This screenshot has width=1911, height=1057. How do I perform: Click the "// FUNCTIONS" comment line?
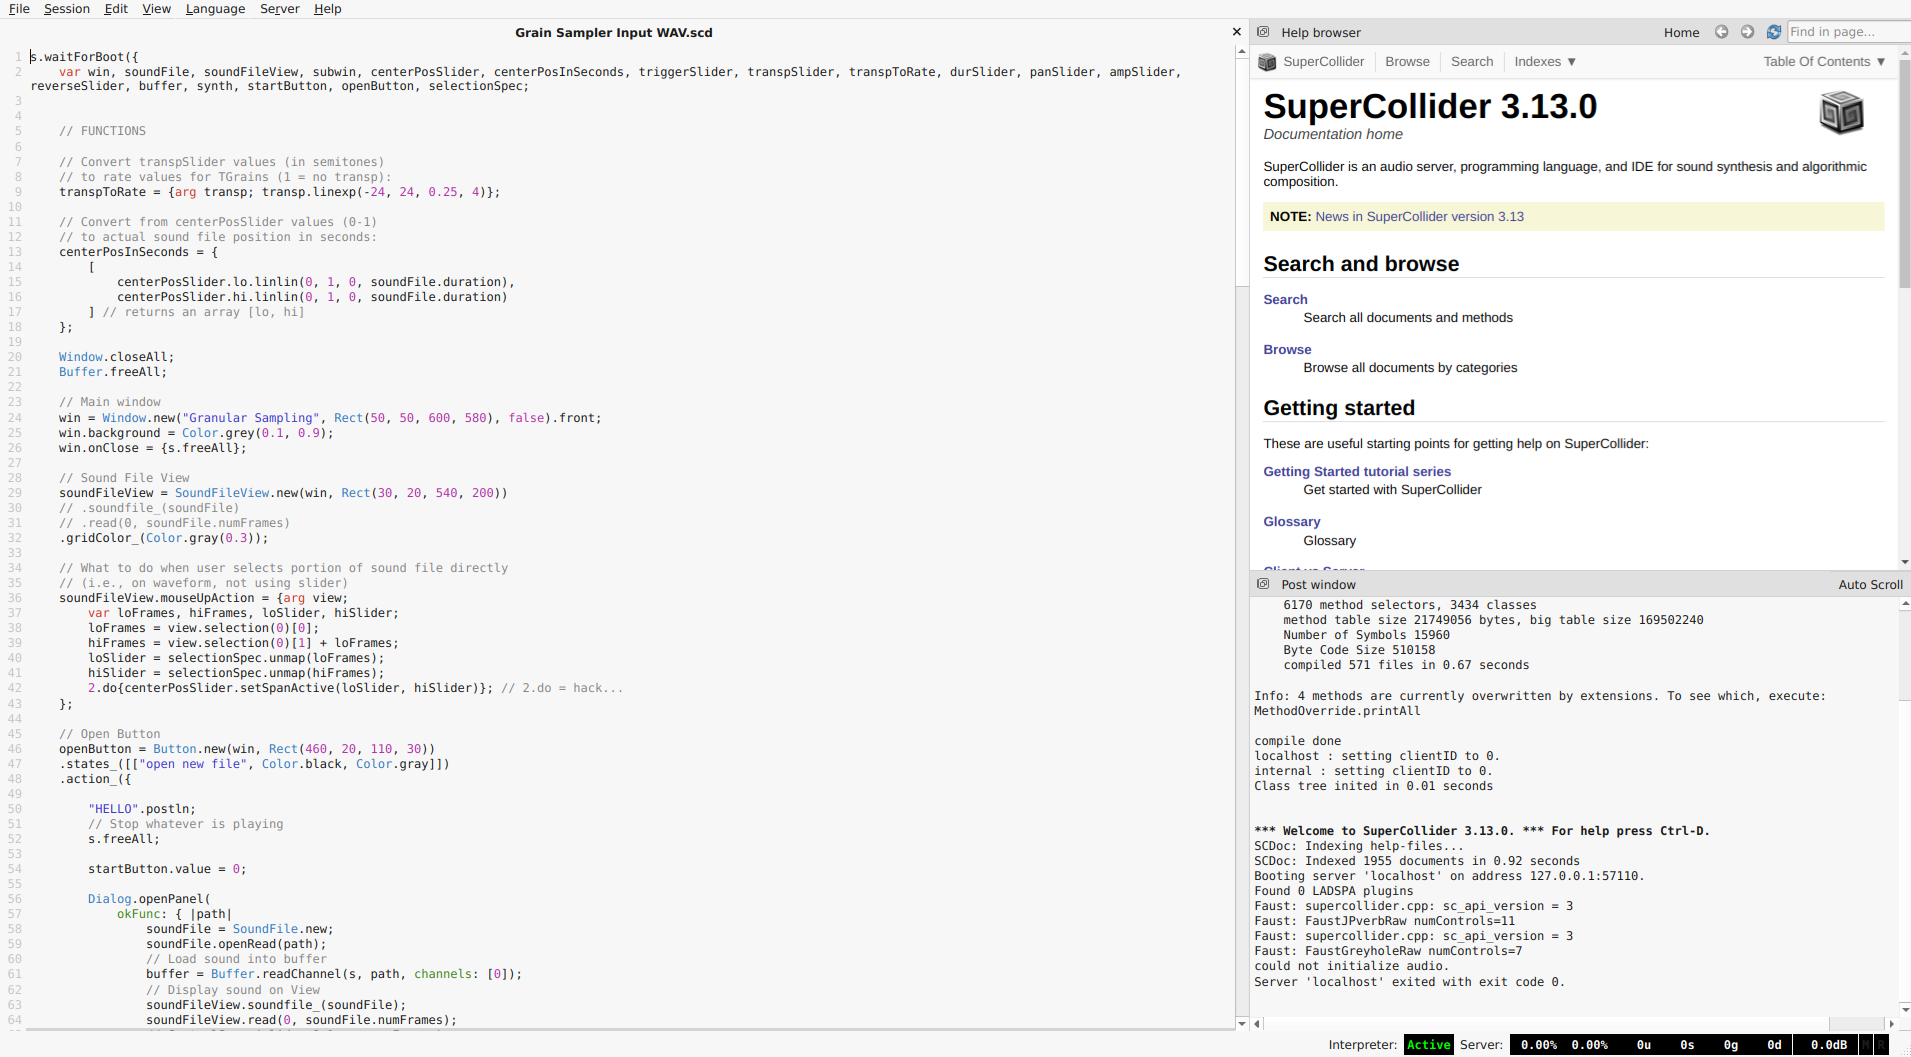tap(102, 132)
